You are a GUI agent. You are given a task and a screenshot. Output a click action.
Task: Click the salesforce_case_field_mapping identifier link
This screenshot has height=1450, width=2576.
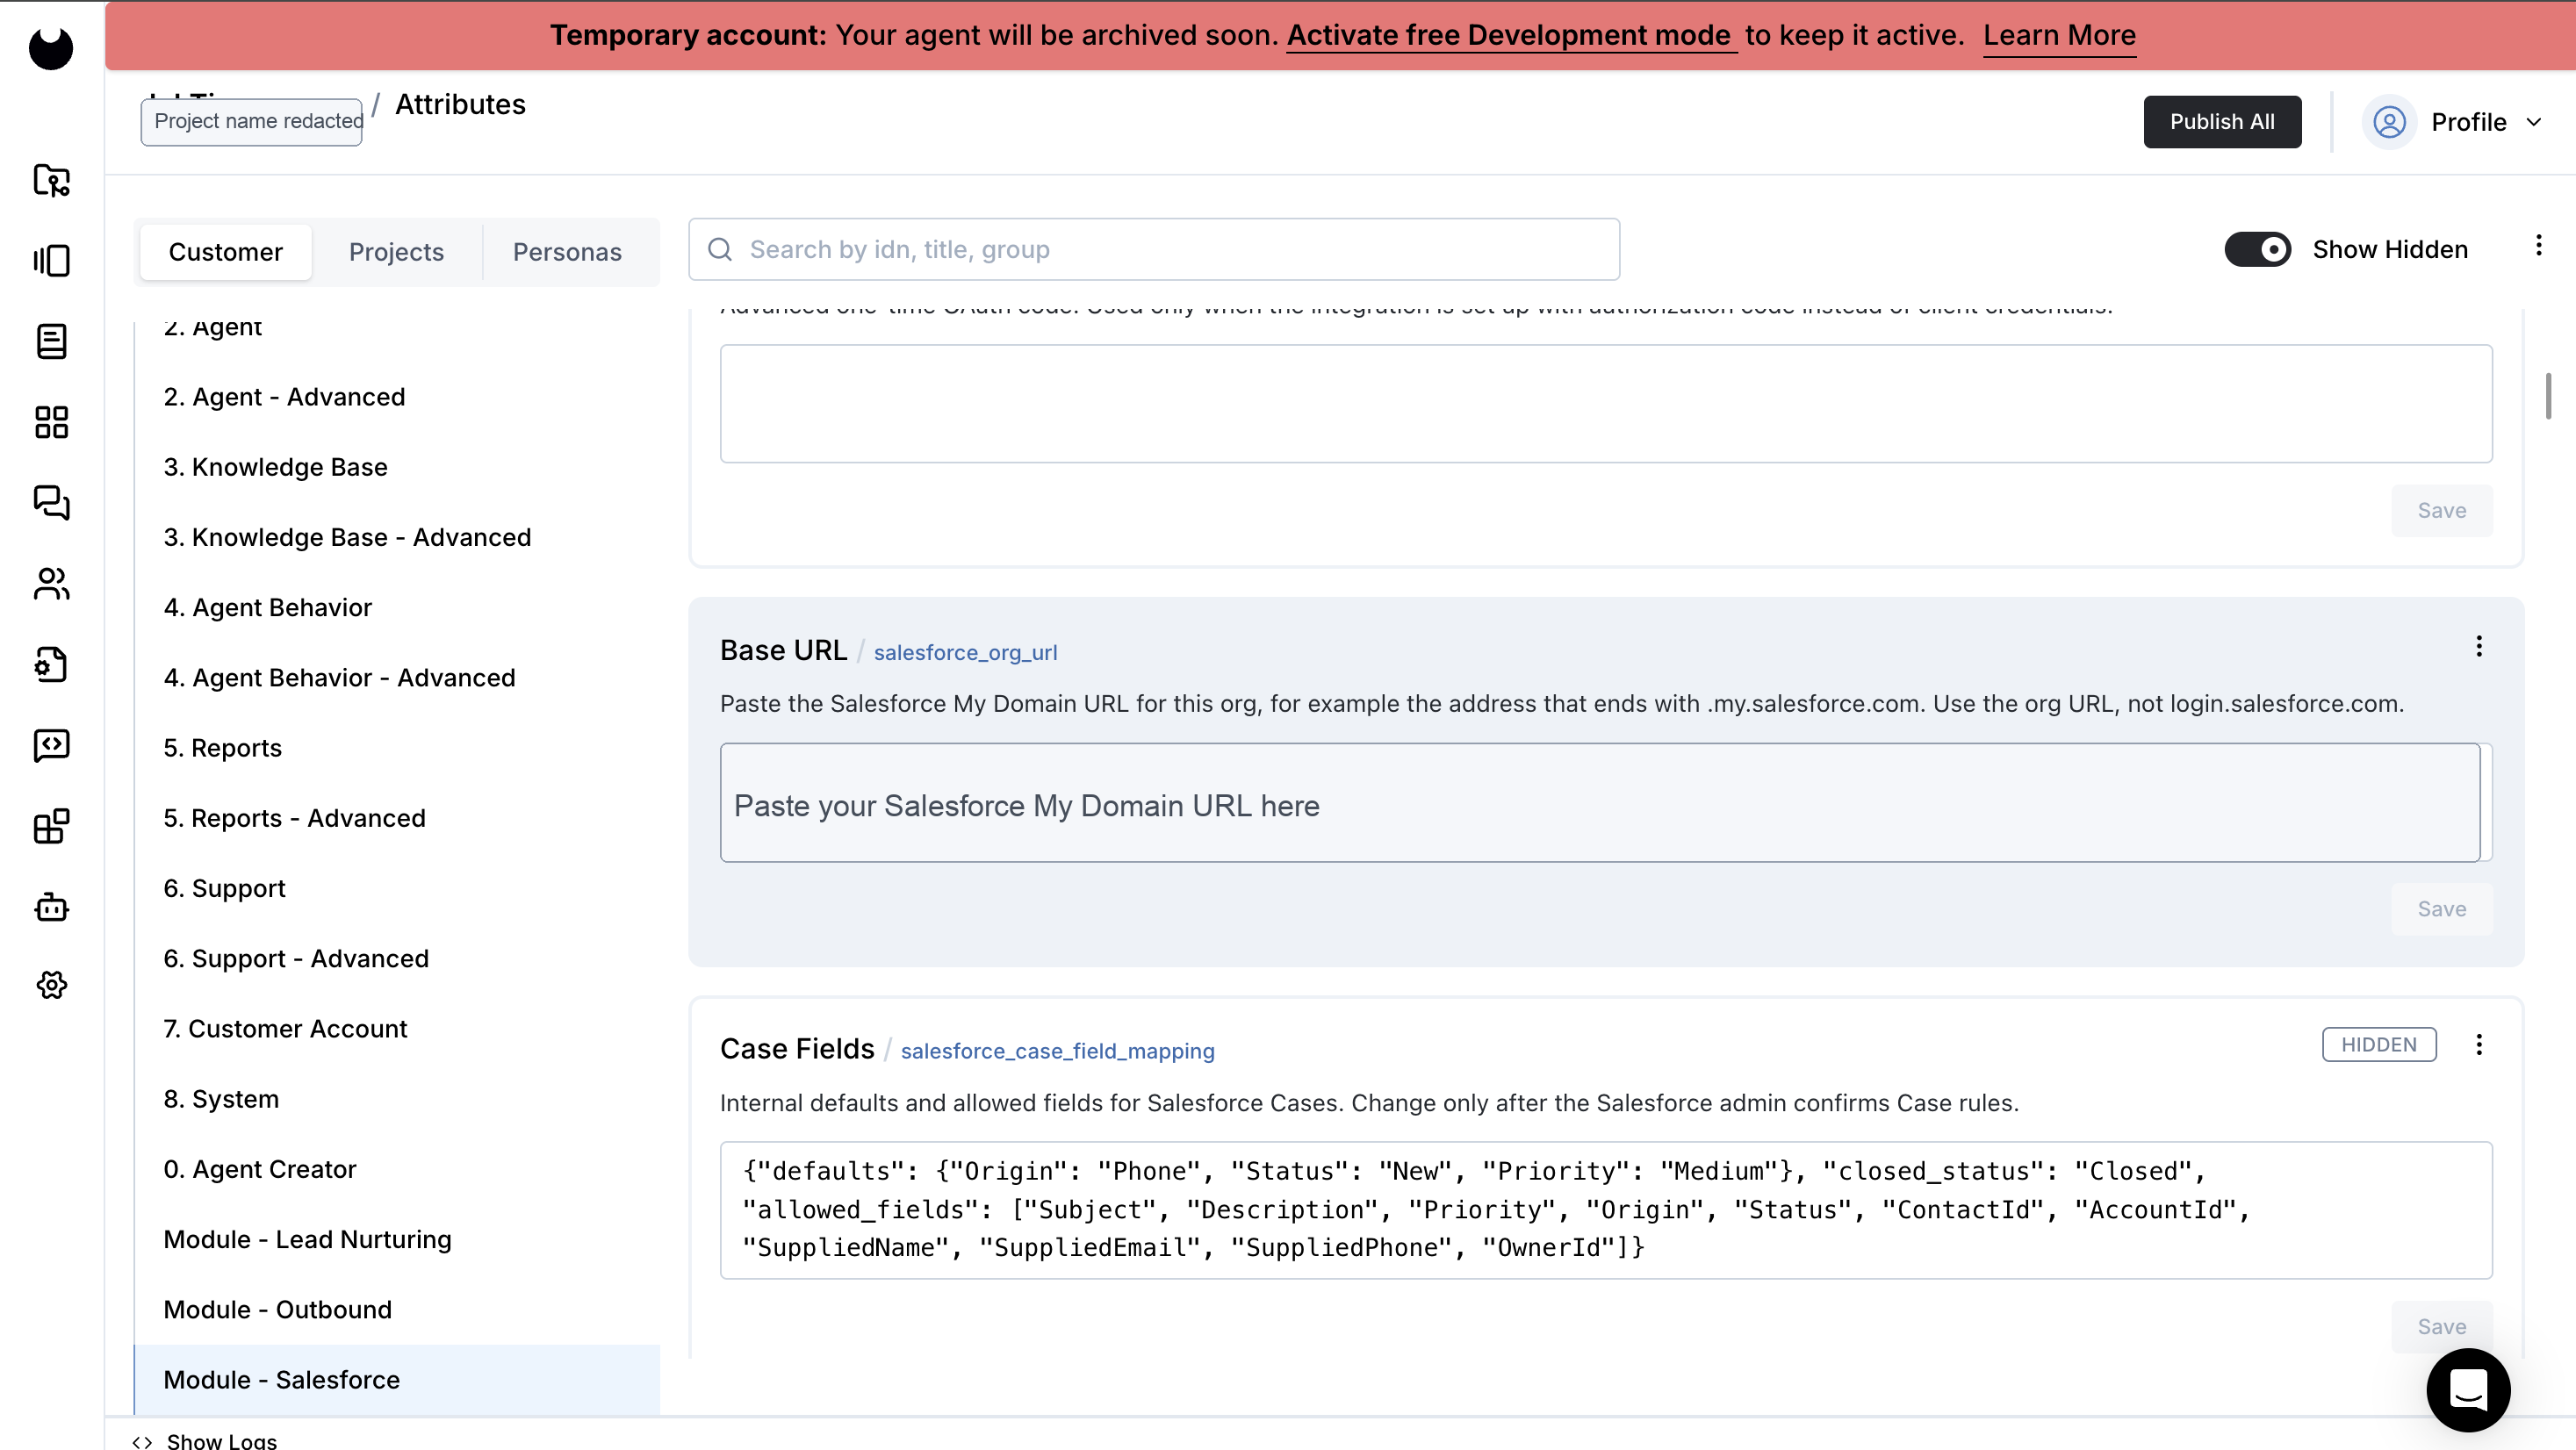coord(1057,1051)
